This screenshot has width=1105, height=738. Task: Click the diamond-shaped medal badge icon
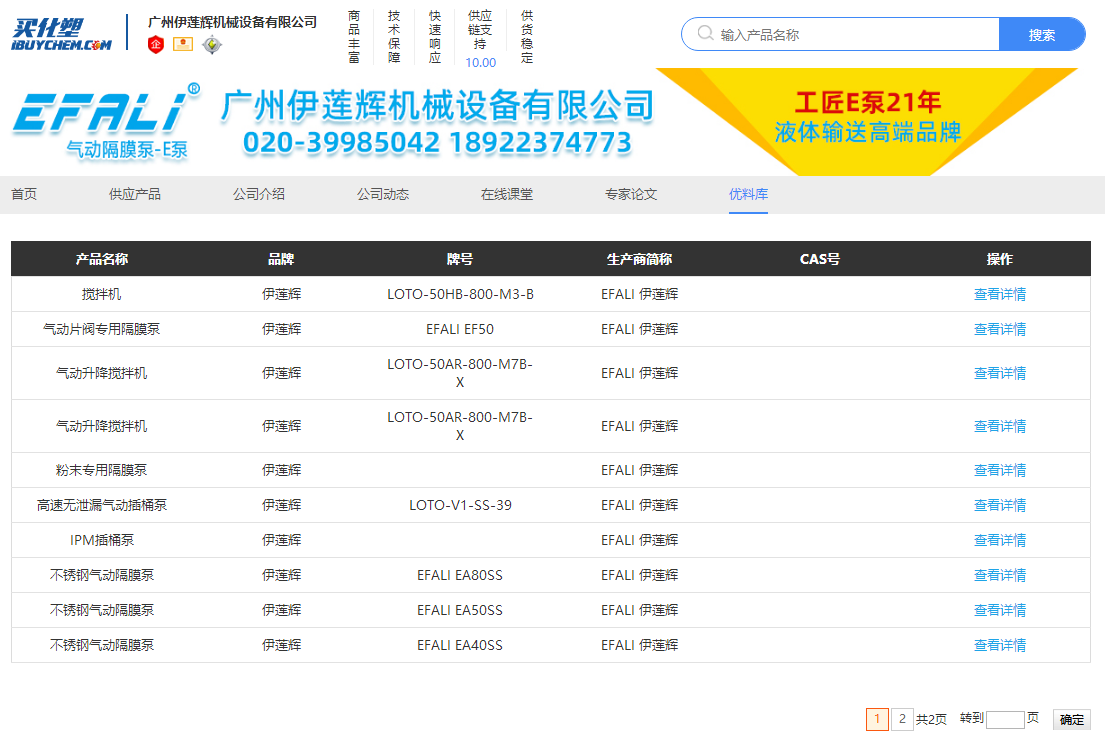coord(211,45)
